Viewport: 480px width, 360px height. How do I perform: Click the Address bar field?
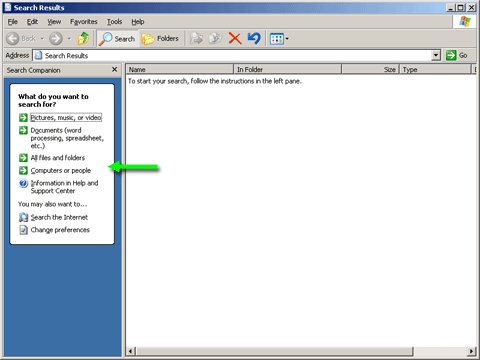(x=232, y=55)
